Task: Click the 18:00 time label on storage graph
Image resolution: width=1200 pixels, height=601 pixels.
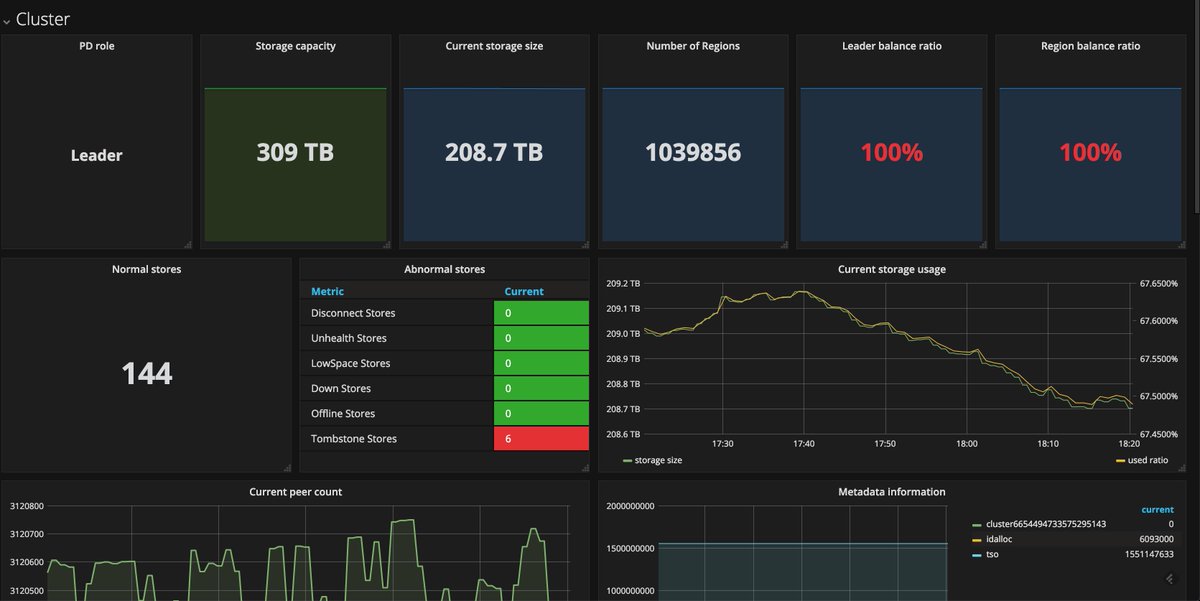Action: pos(967,443)
